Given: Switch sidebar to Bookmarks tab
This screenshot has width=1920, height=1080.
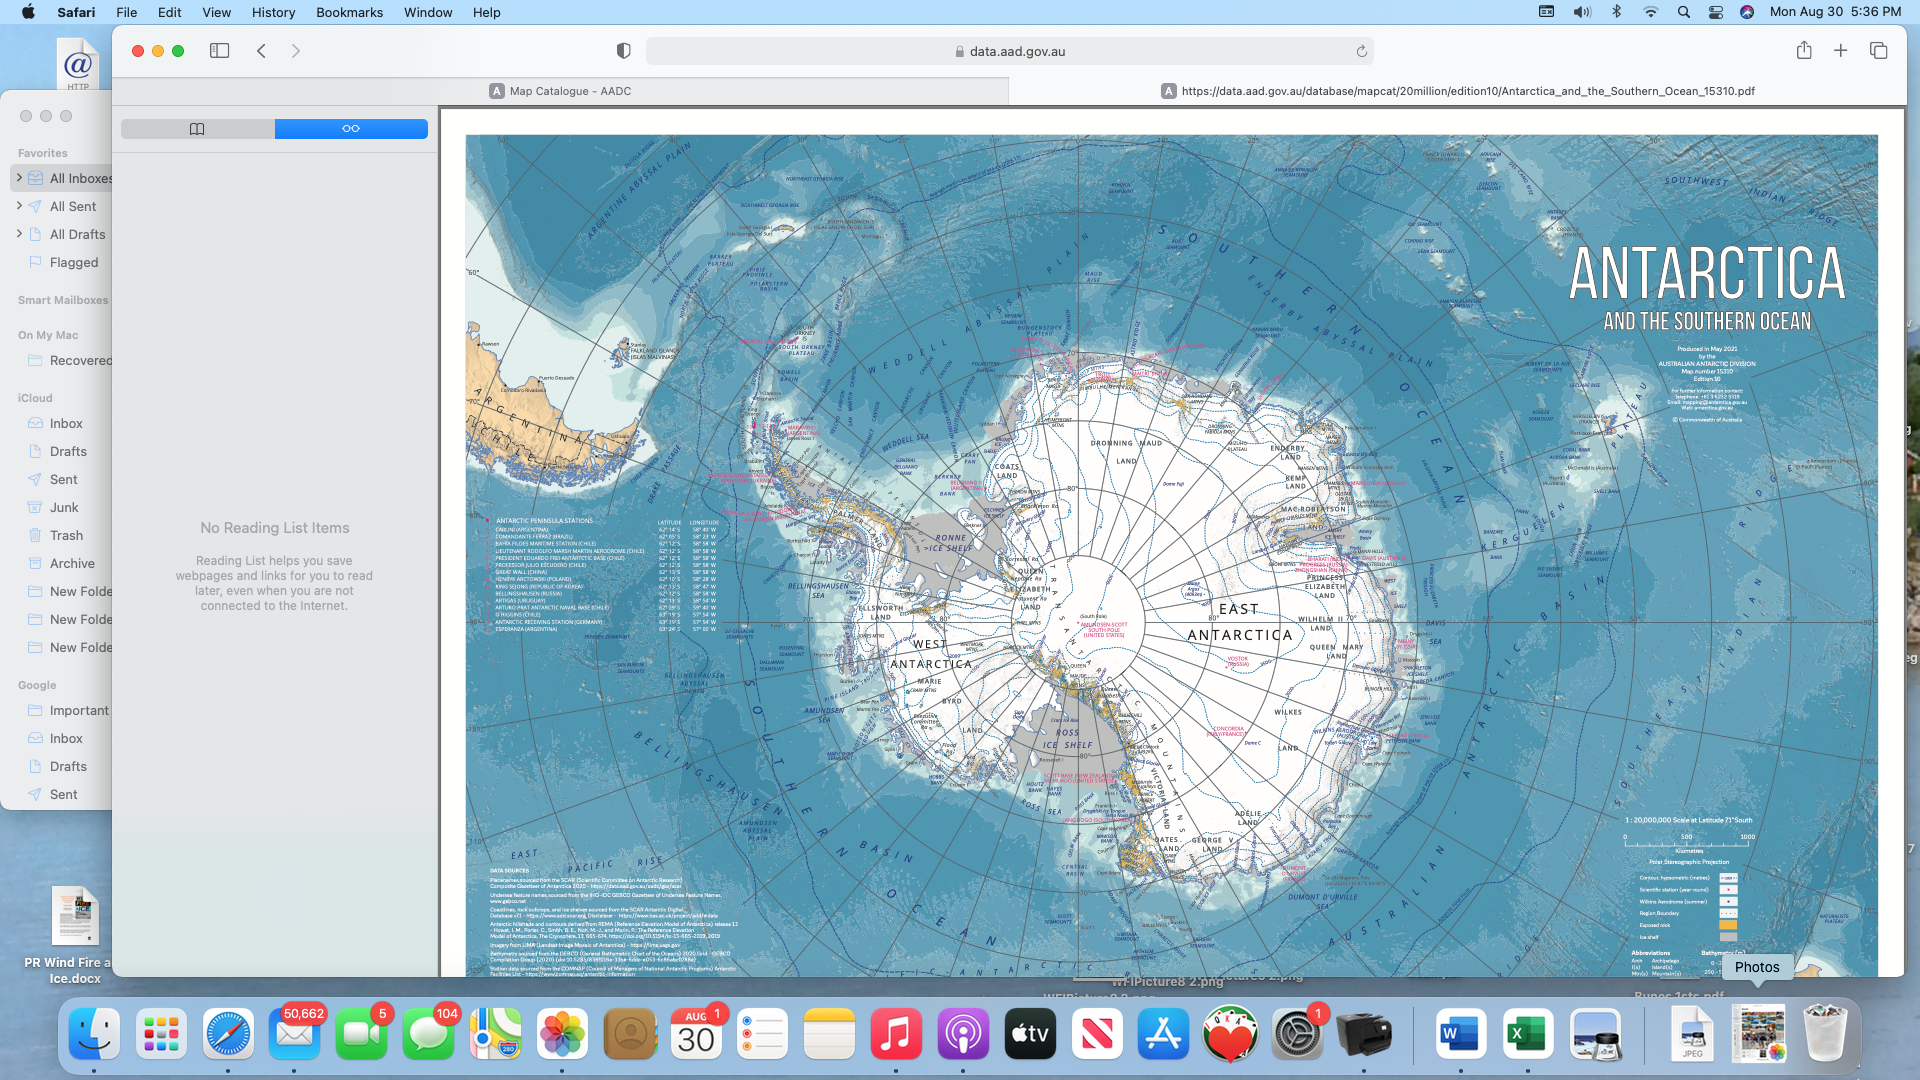Looking at the screenshot, I should pos(197,129).
